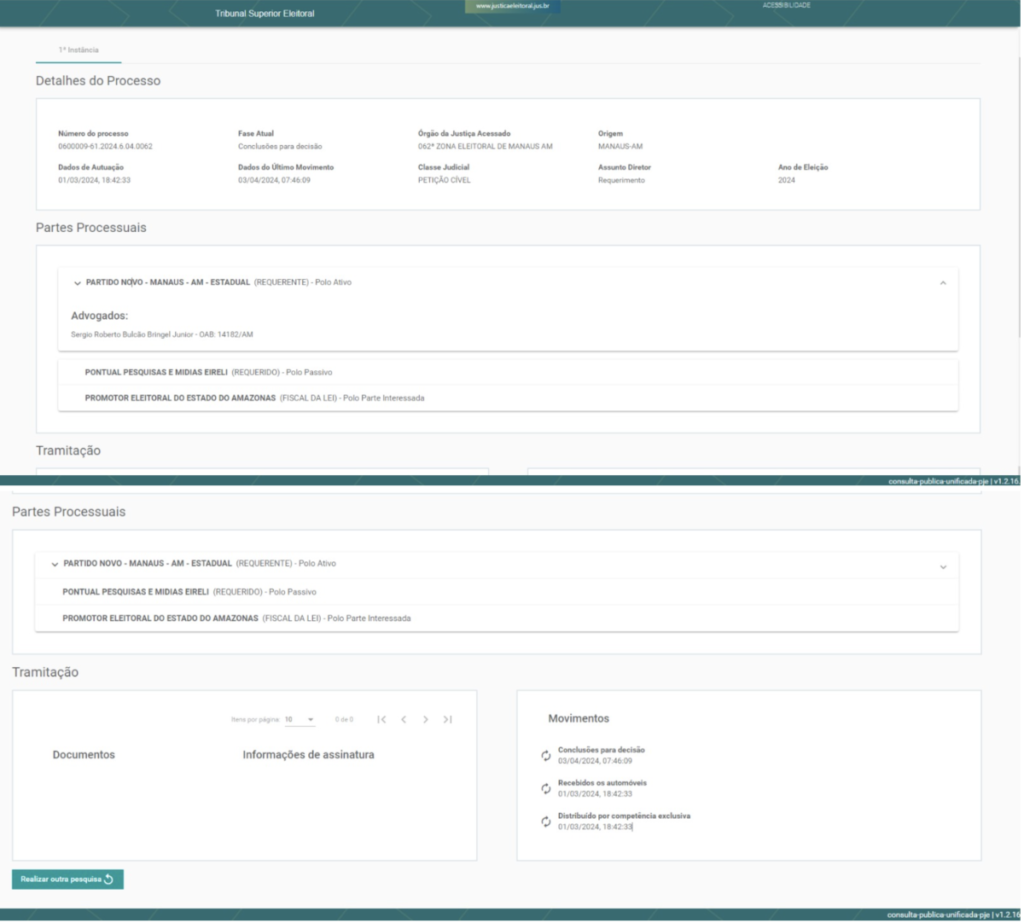The height and width of the screenshot is (923, 1024).
Task: Open ACESSIBILIDADE in the top header
Action: point(784,6)
